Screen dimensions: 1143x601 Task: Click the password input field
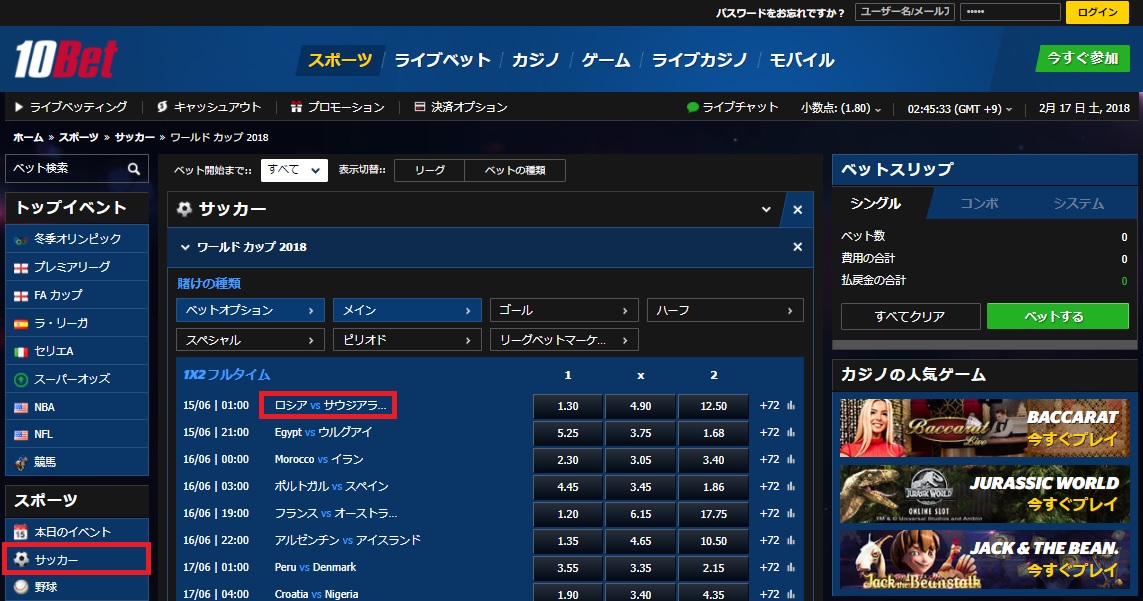click(1010, 12)
